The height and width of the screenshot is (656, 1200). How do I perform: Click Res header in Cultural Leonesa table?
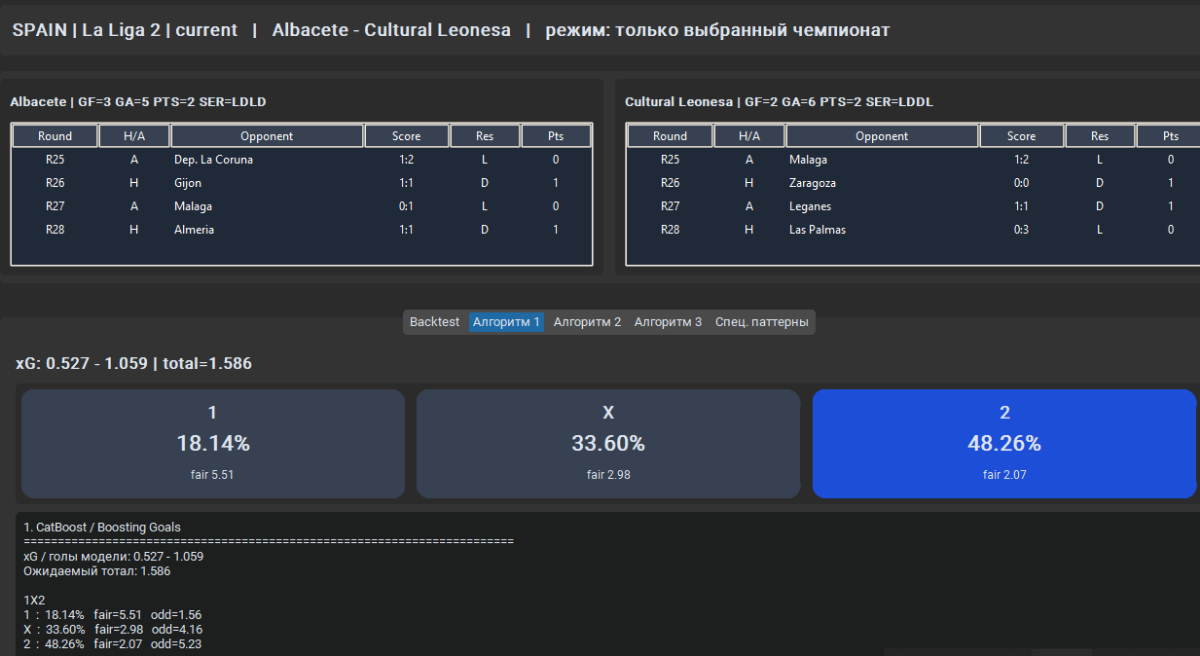[1100, 136]
